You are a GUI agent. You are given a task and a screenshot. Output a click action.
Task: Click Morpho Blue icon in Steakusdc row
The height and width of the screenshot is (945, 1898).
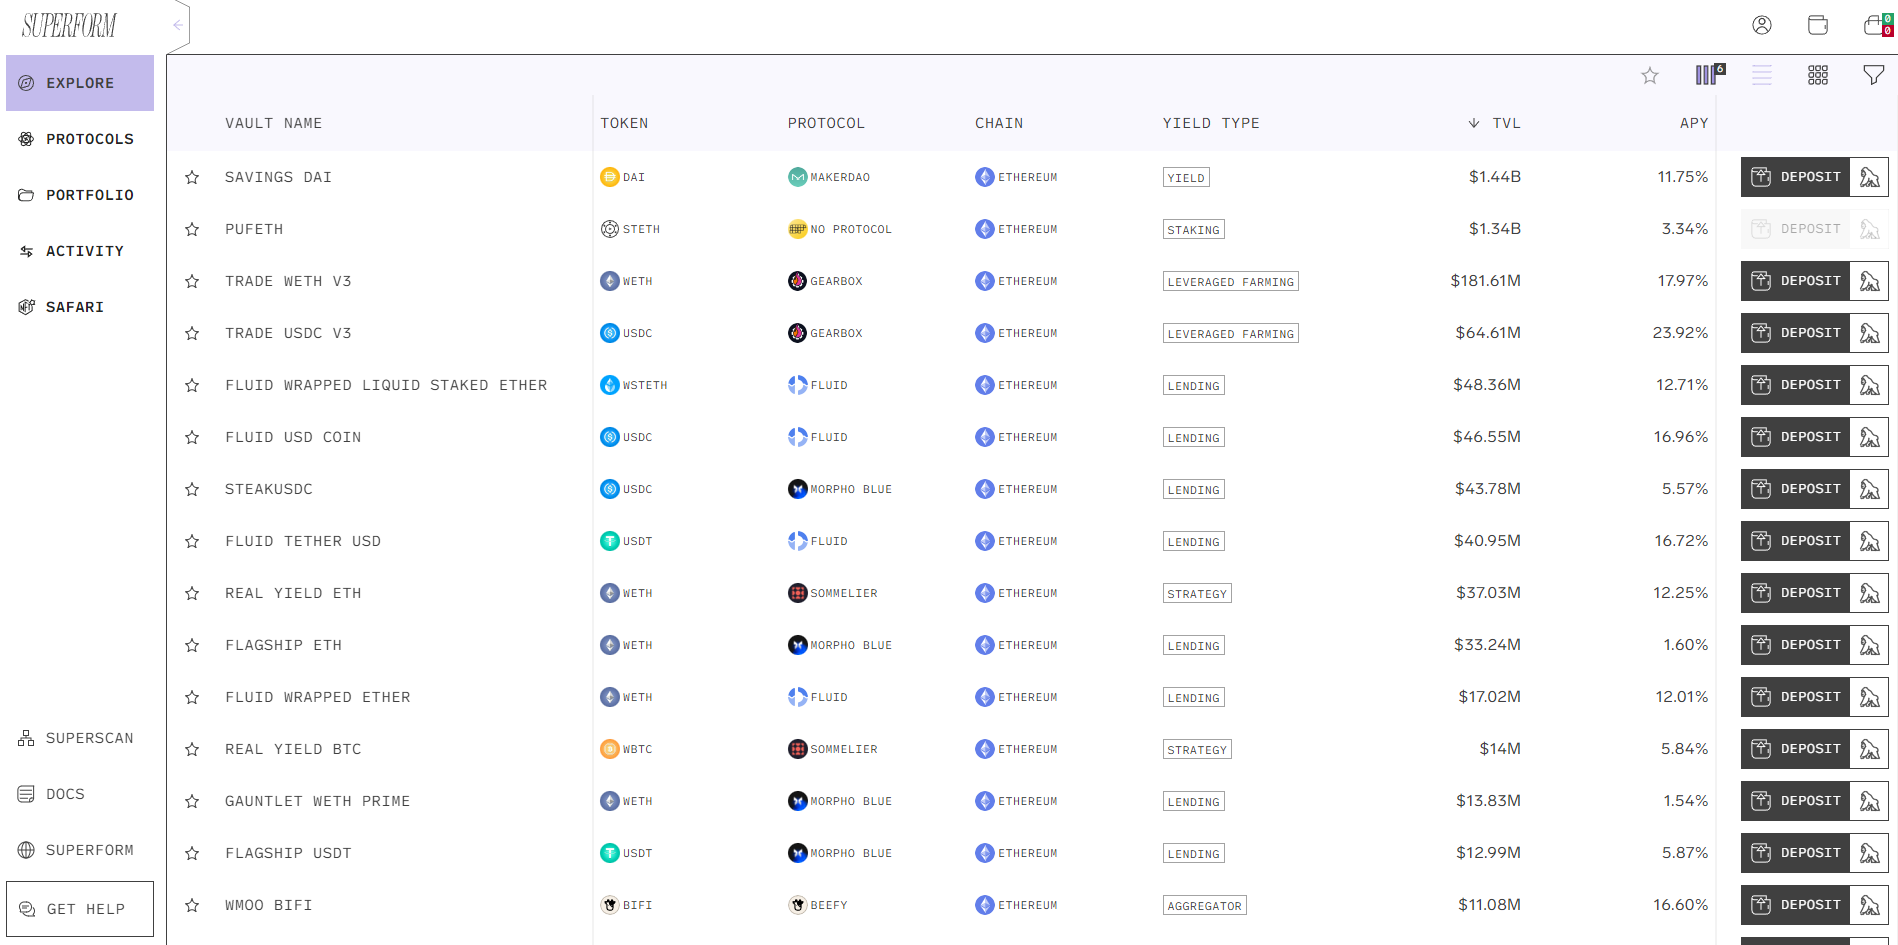[x=797, y=489]
